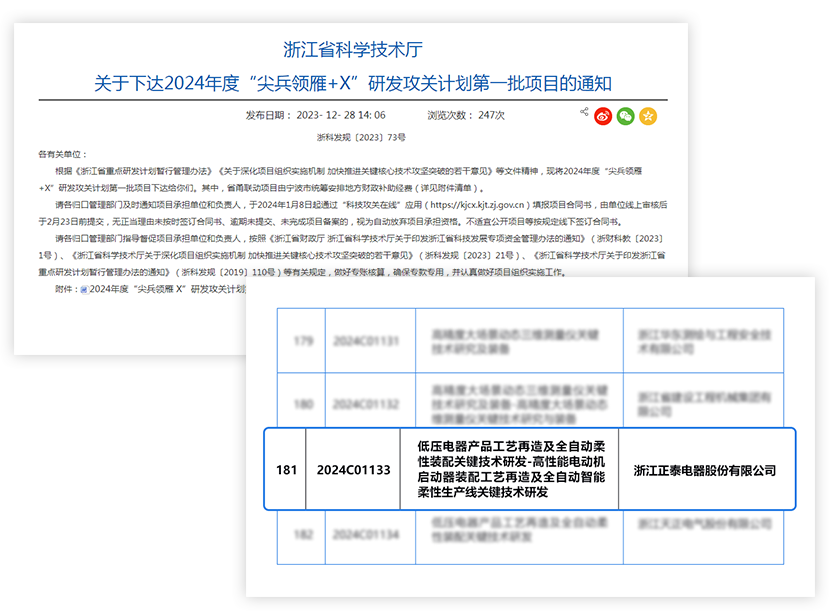Image resolution: width=833 pixels, height=616 pixels.
Task: Open the 尖兵领雁X 研发攻关计划 attachment link
Action: [x=180, y=290]
